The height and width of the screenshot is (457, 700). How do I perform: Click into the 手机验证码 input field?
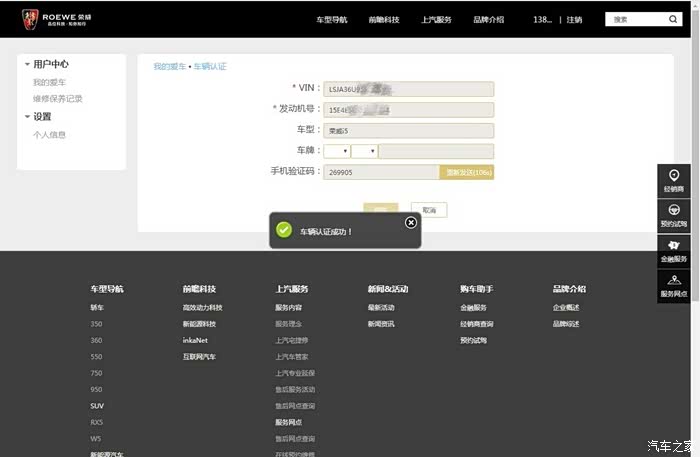[381, 172]
